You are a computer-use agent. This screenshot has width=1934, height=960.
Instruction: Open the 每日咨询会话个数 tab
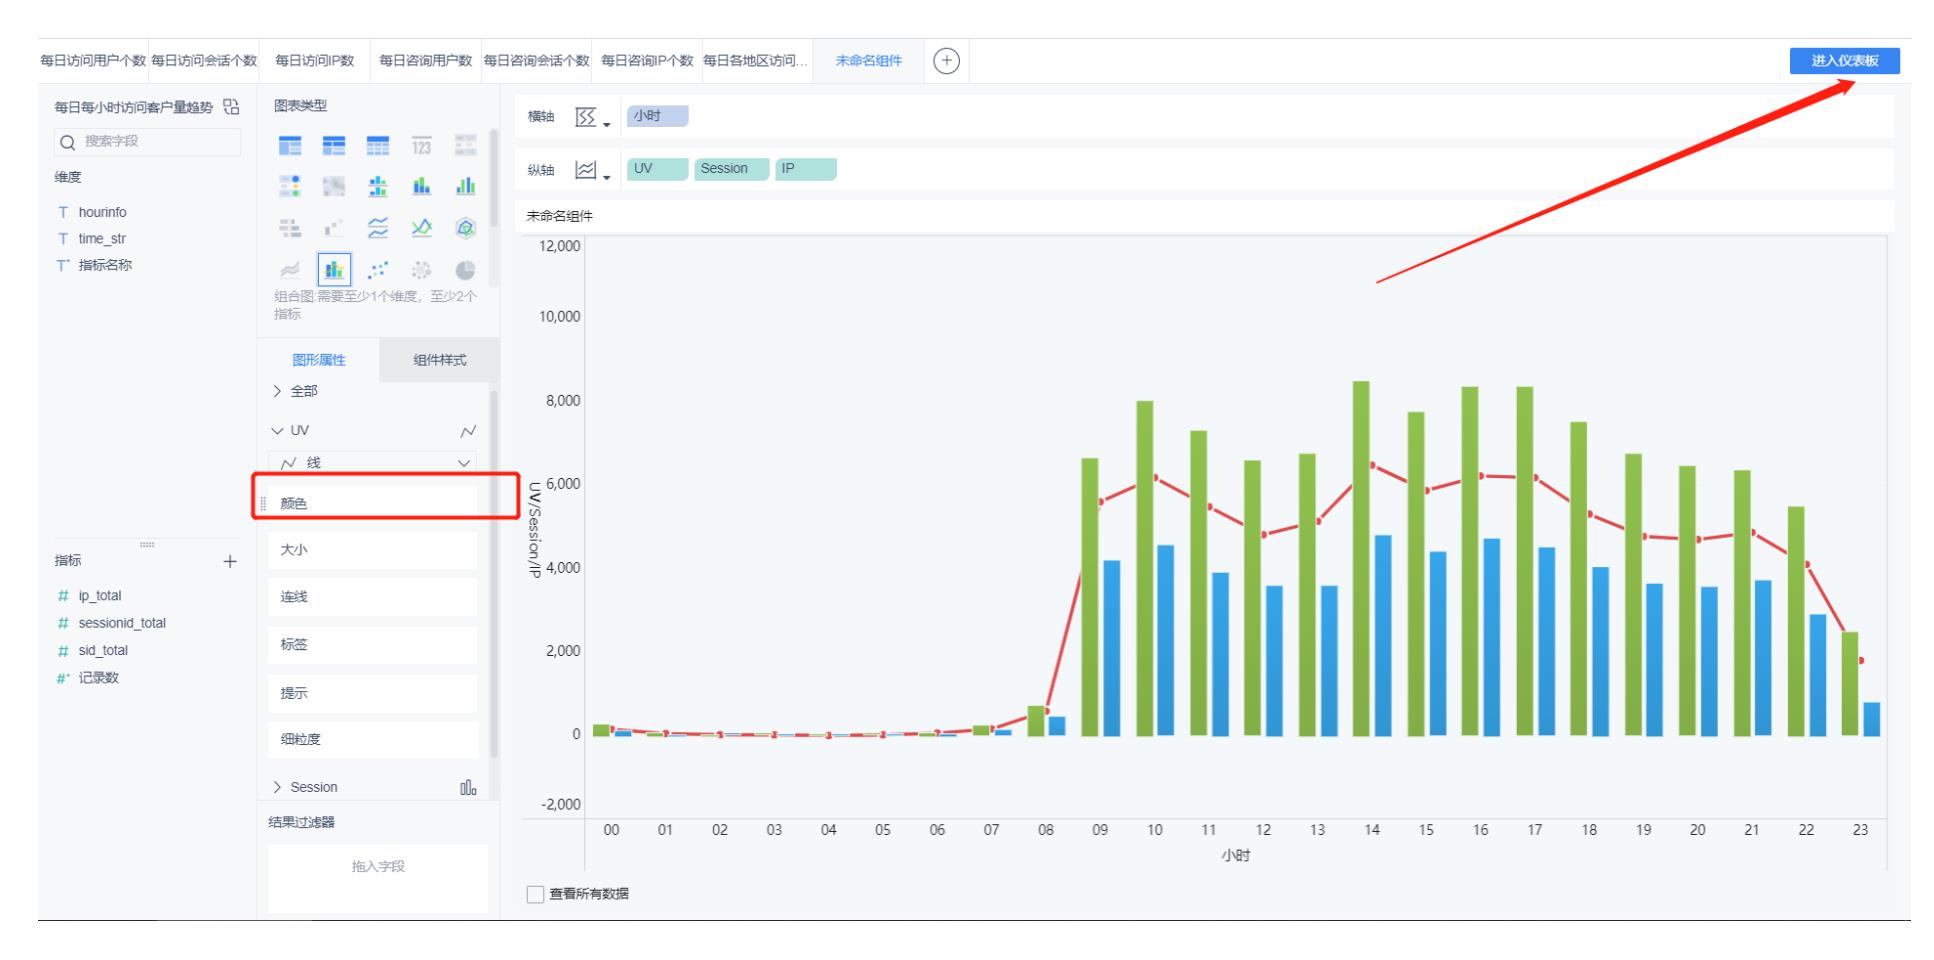pos(537,61)
